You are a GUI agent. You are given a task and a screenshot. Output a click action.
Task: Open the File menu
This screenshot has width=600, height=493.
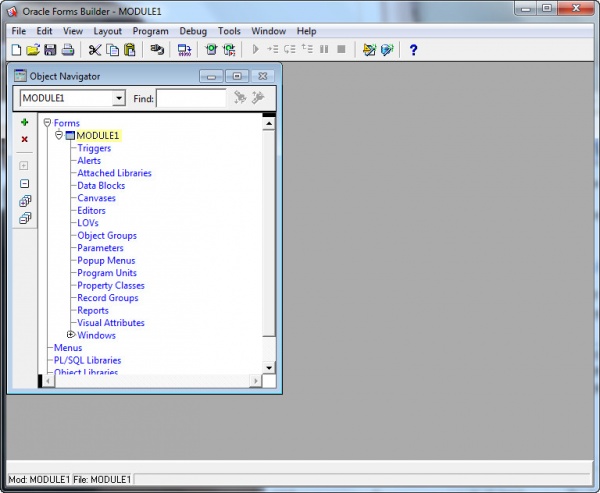[19, 31]
